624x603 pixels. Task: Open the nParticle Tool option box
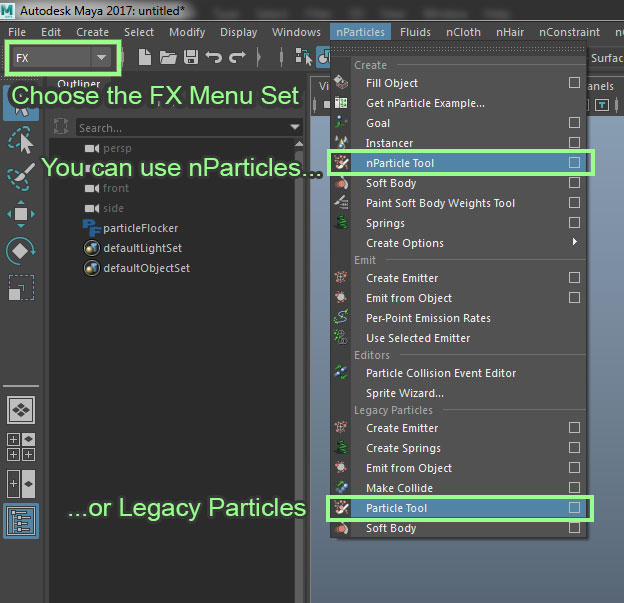[574, 162]
